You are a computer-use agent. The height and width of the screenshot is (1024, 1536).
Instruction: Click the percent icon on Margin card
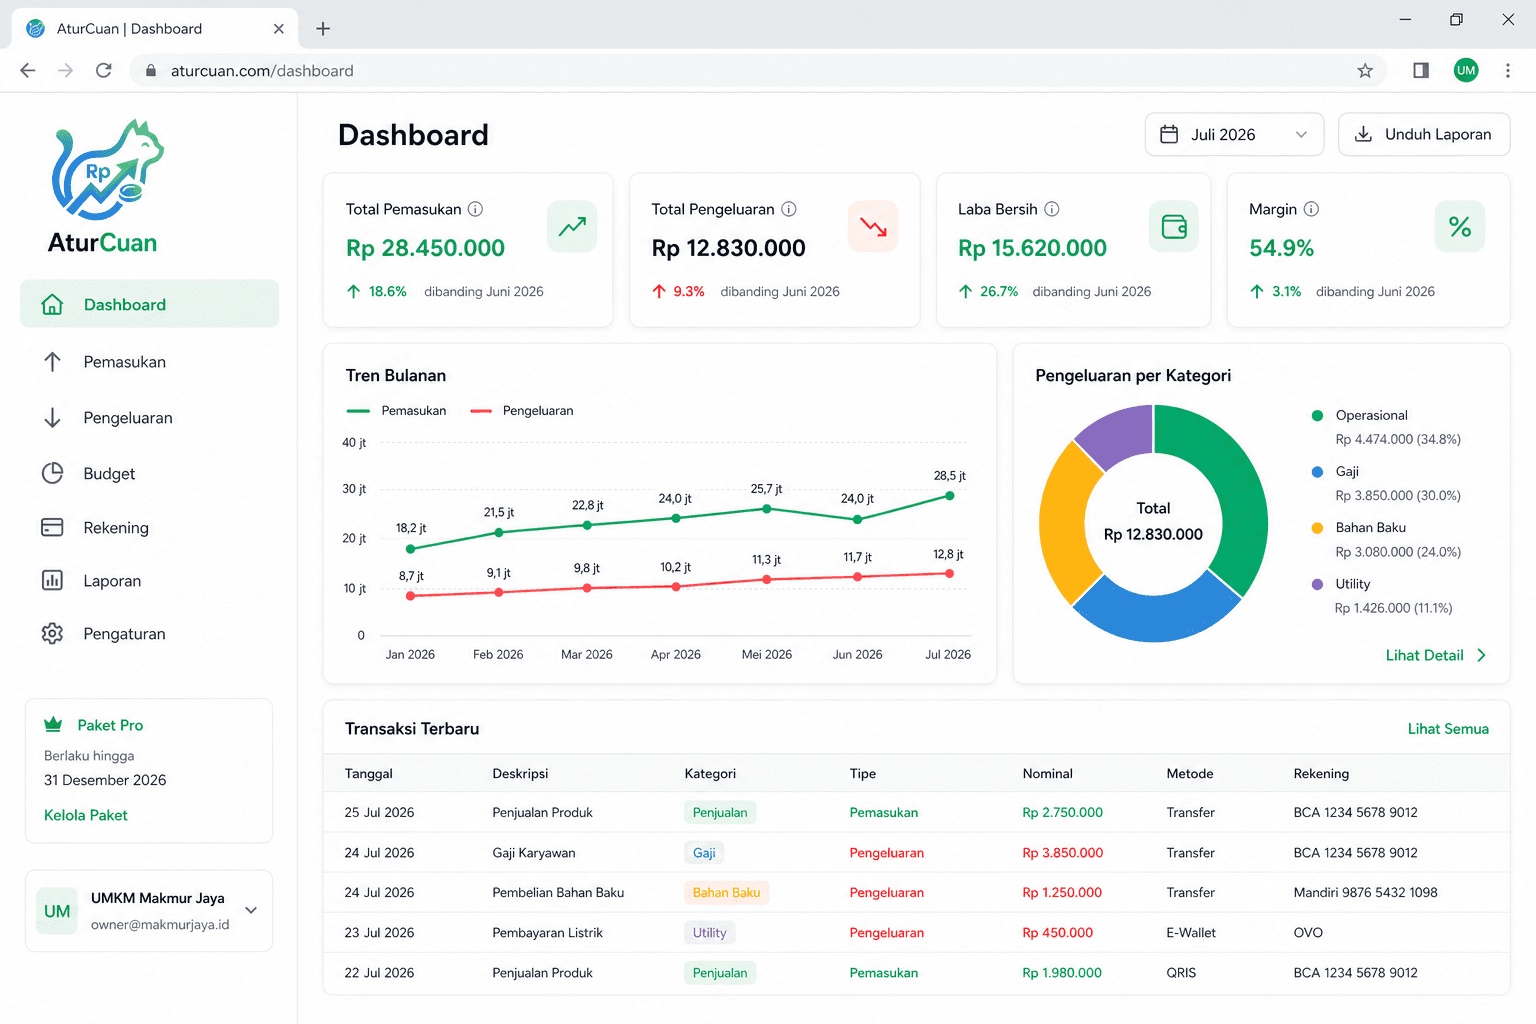[x=1460, y=226]
